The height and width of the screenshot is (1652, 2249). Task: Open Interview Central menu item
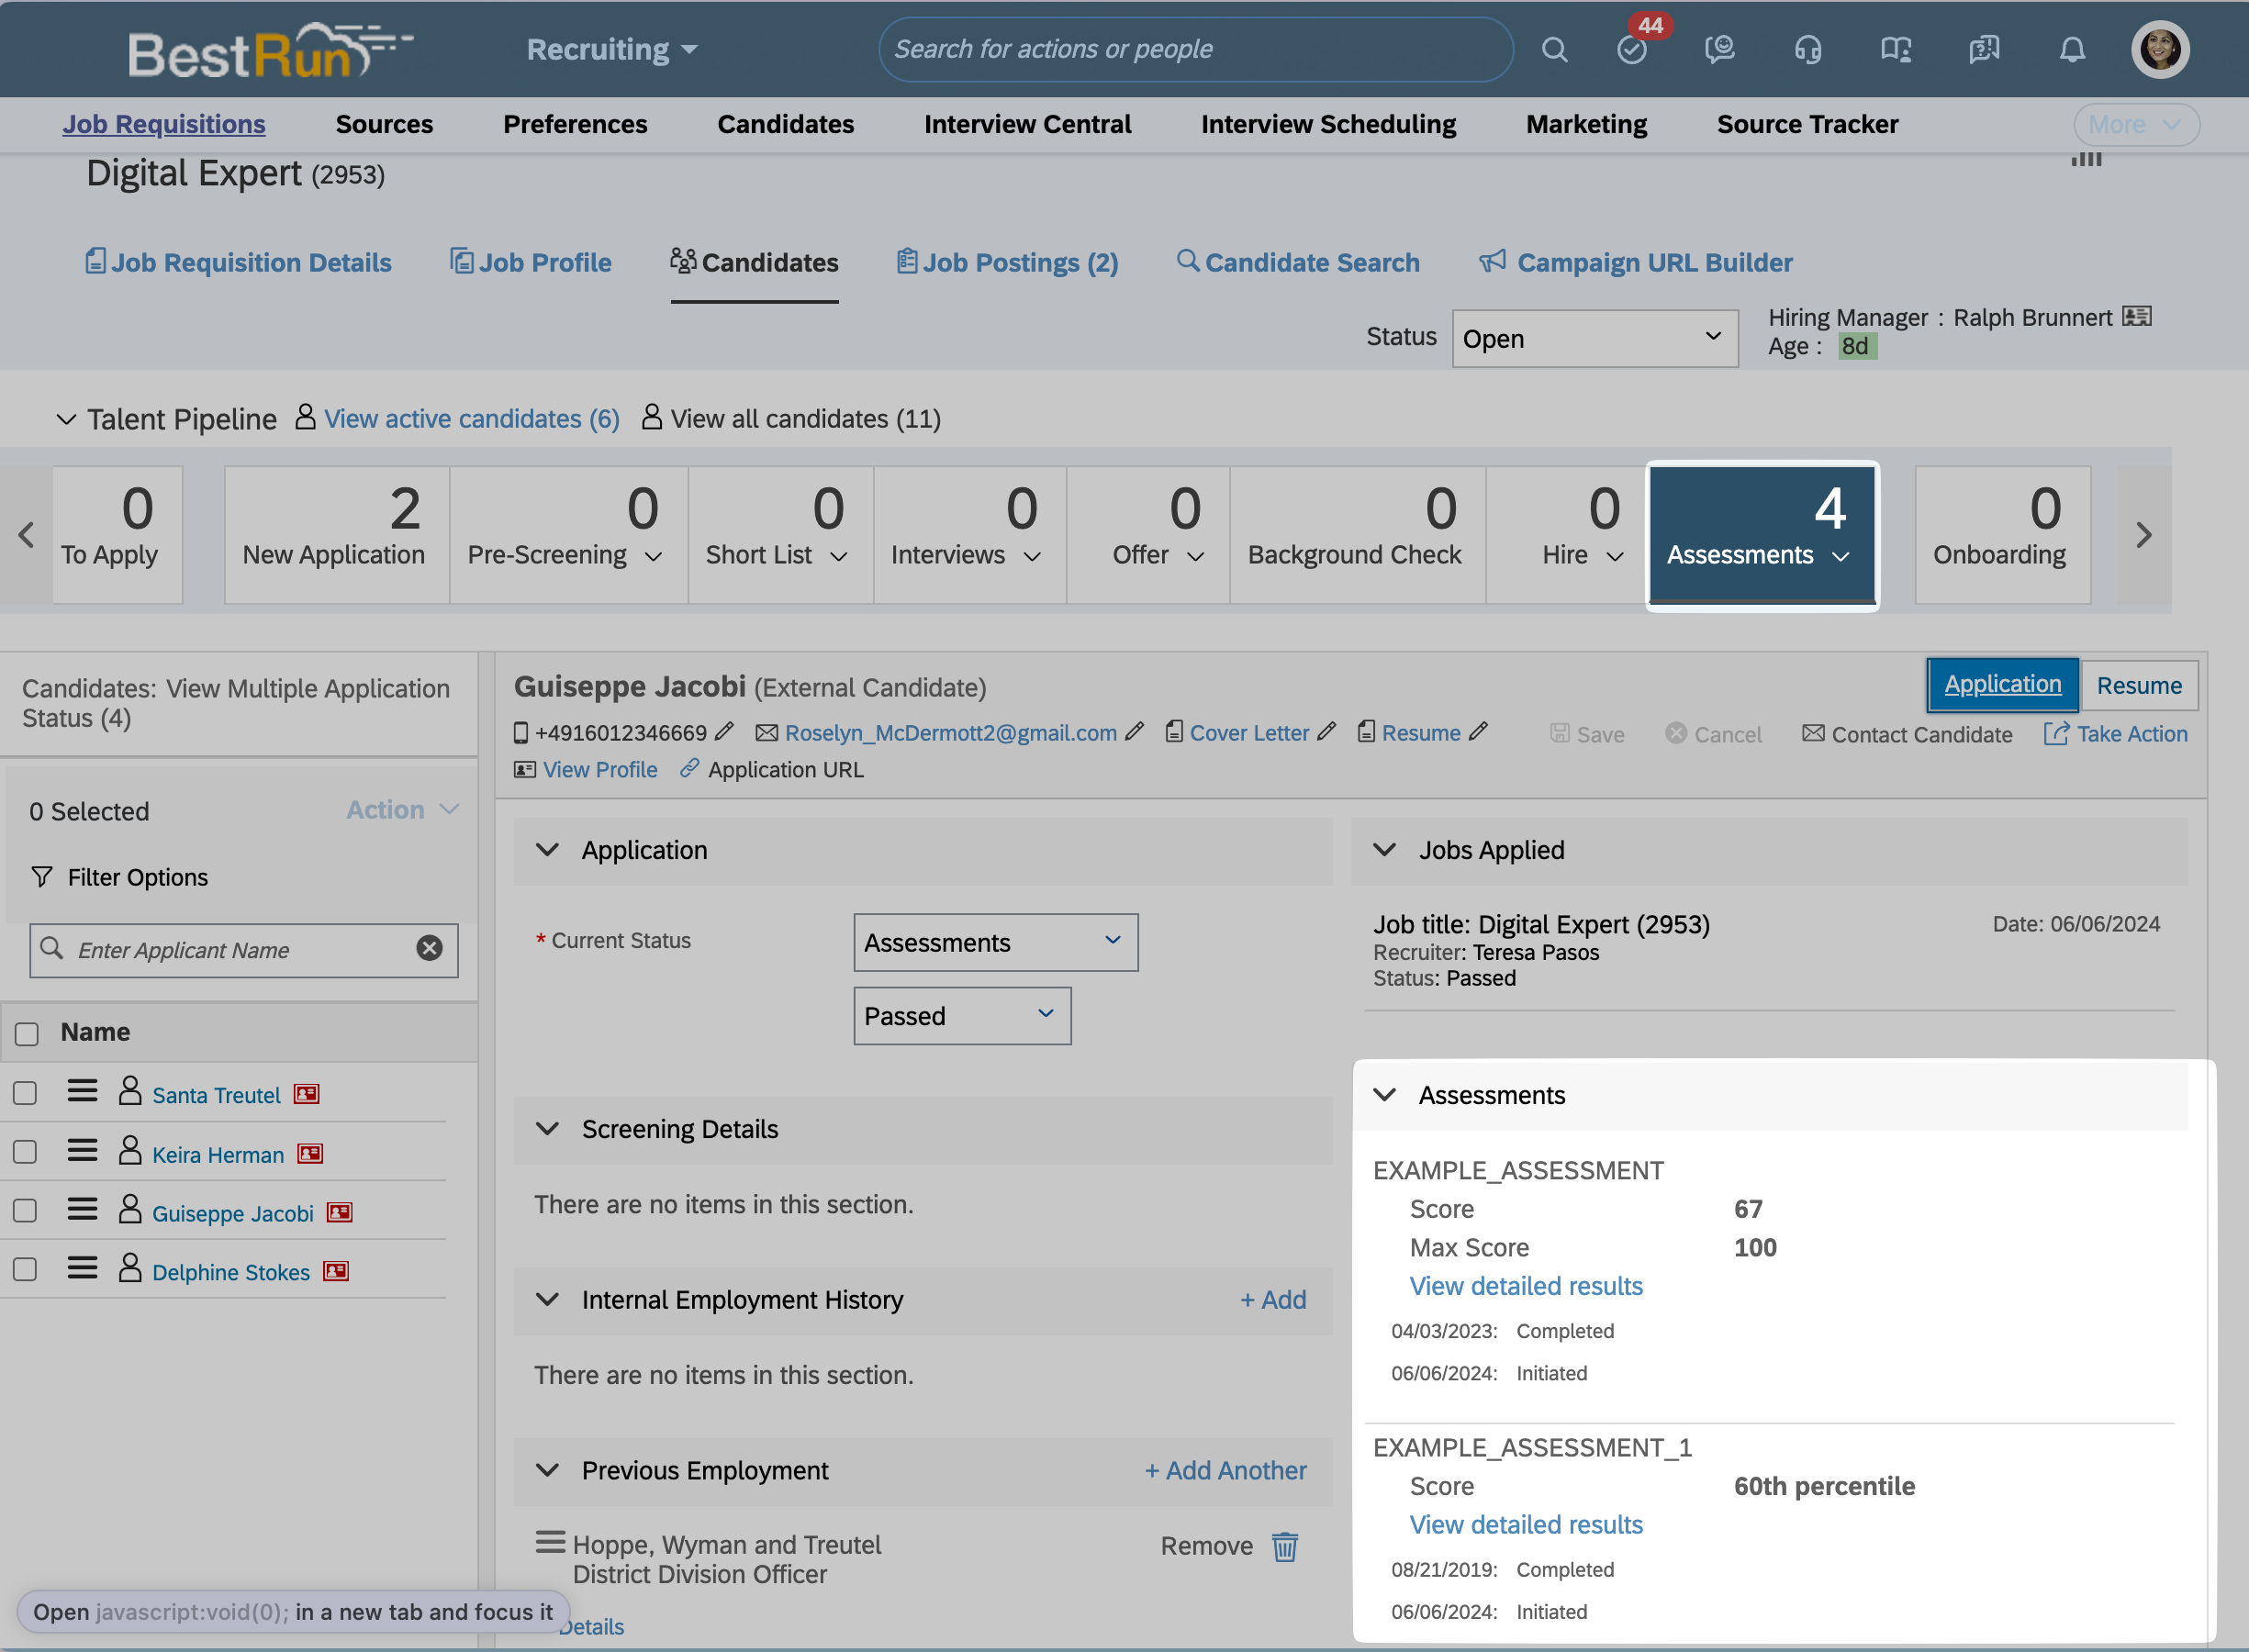pos(1027,124)
